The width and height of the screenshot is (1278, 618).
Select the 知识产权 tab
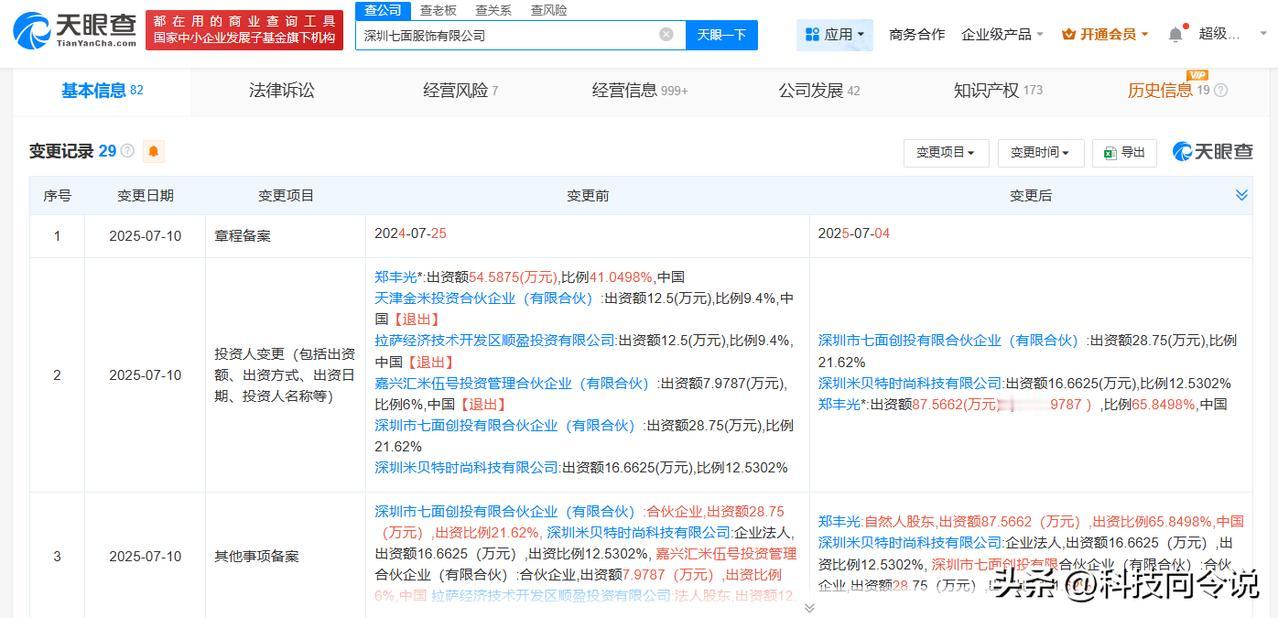998,91
